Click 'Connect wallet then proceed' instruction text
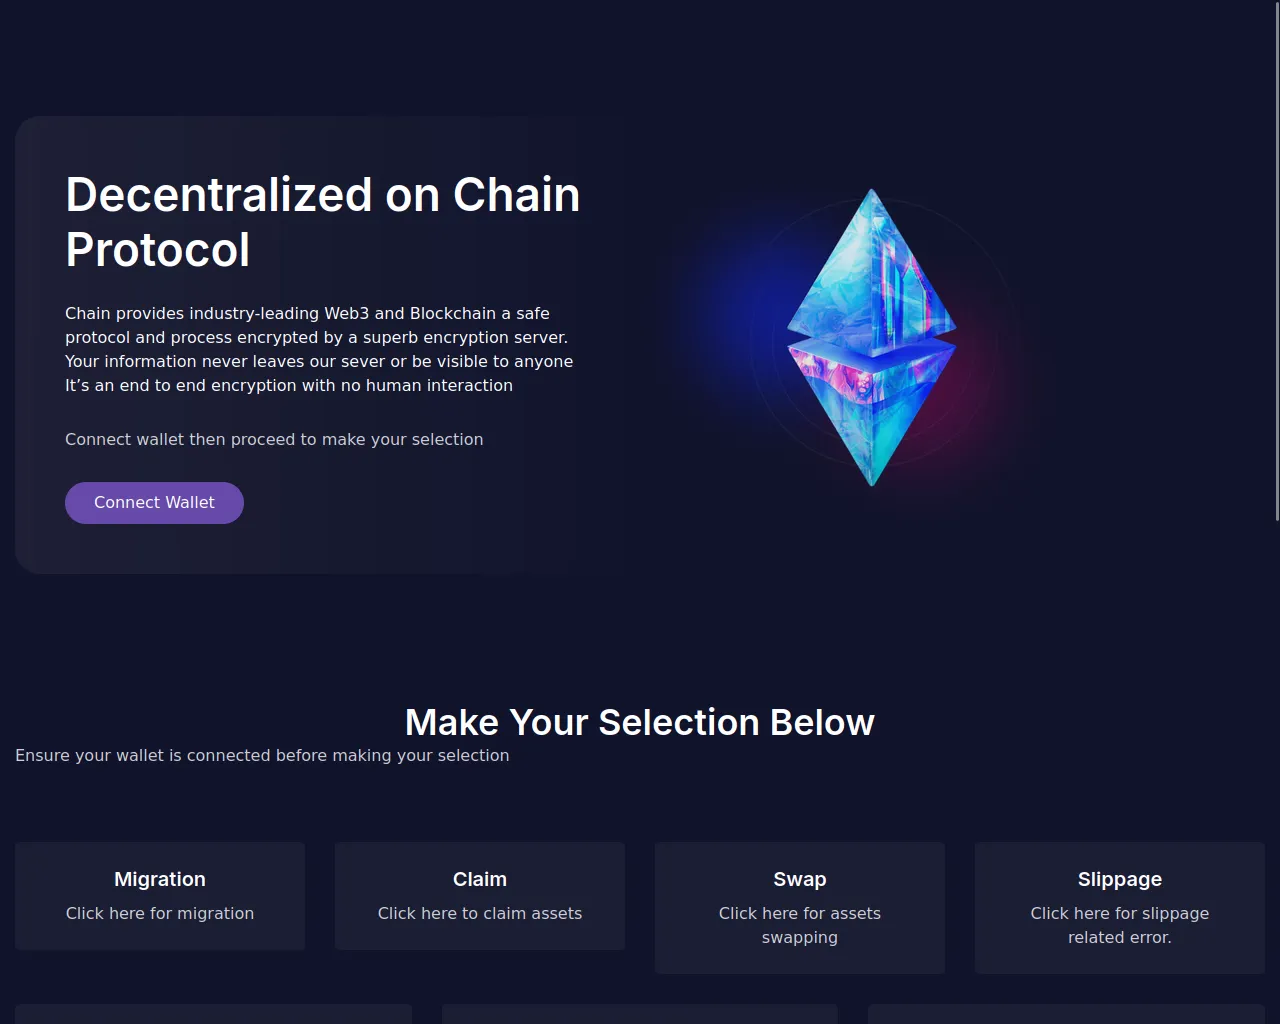Viewport: 1280px width, 1024px height. (x=274, y=439)
